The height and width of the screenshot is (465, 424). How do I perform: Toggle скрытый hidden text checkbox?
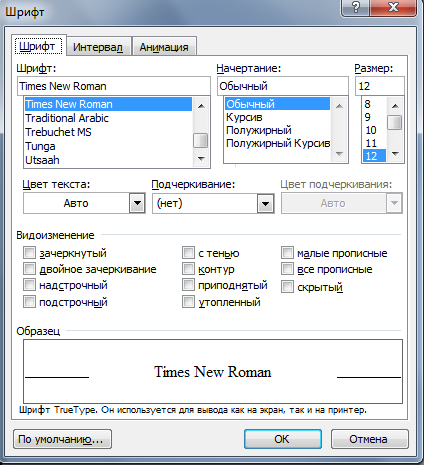point(287,286)
